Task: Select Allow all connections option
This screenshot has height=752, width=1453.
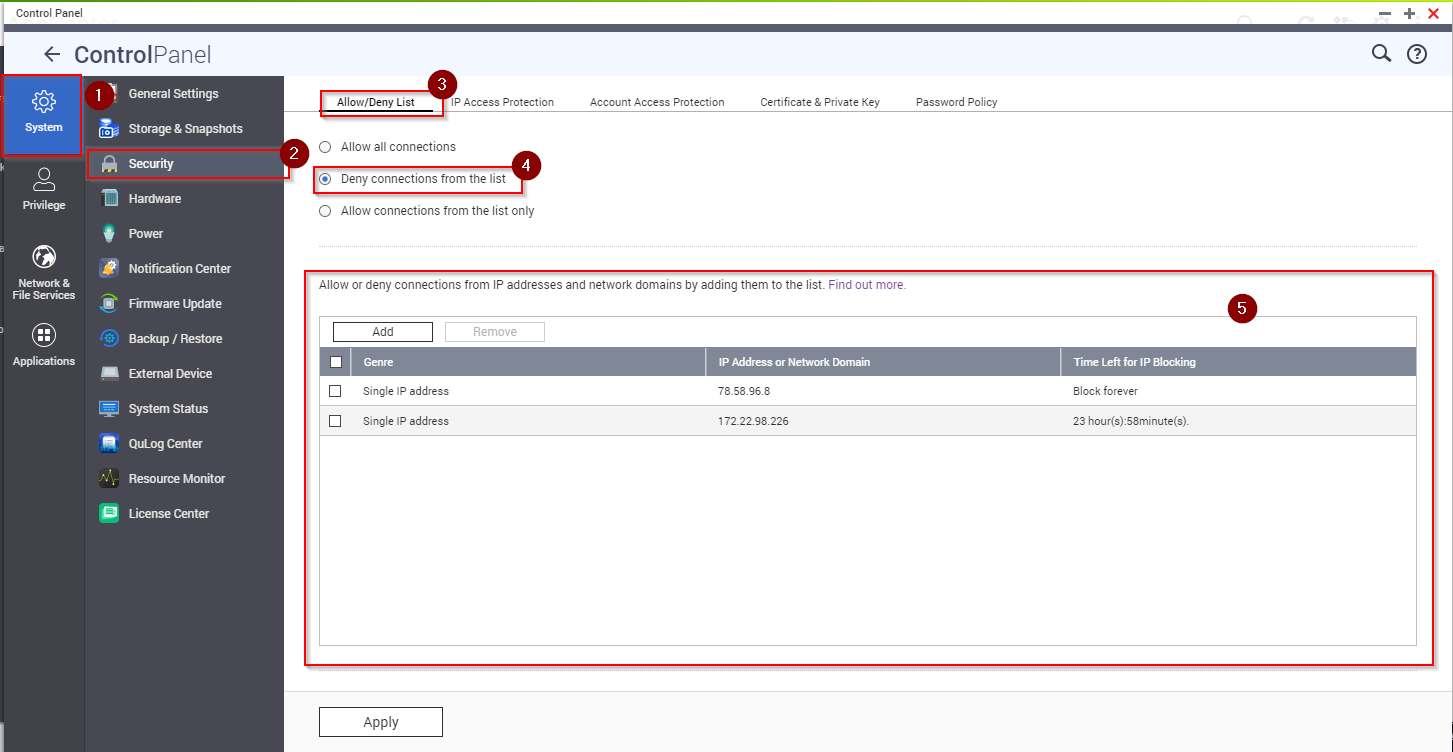Action: click(325, 147)
